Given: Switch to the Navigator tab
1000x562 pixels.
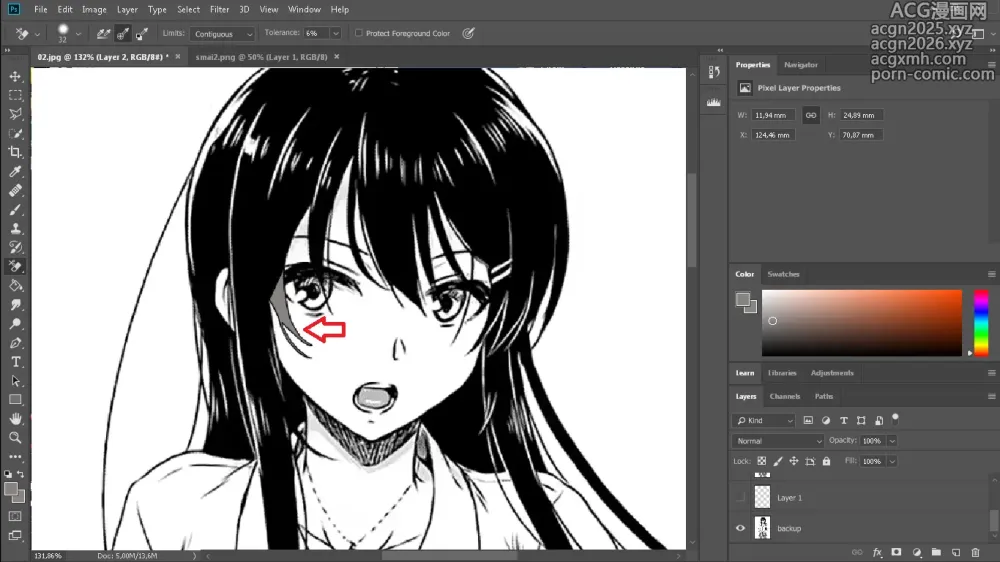Looking at the screenshot, I should pos(800,64).
